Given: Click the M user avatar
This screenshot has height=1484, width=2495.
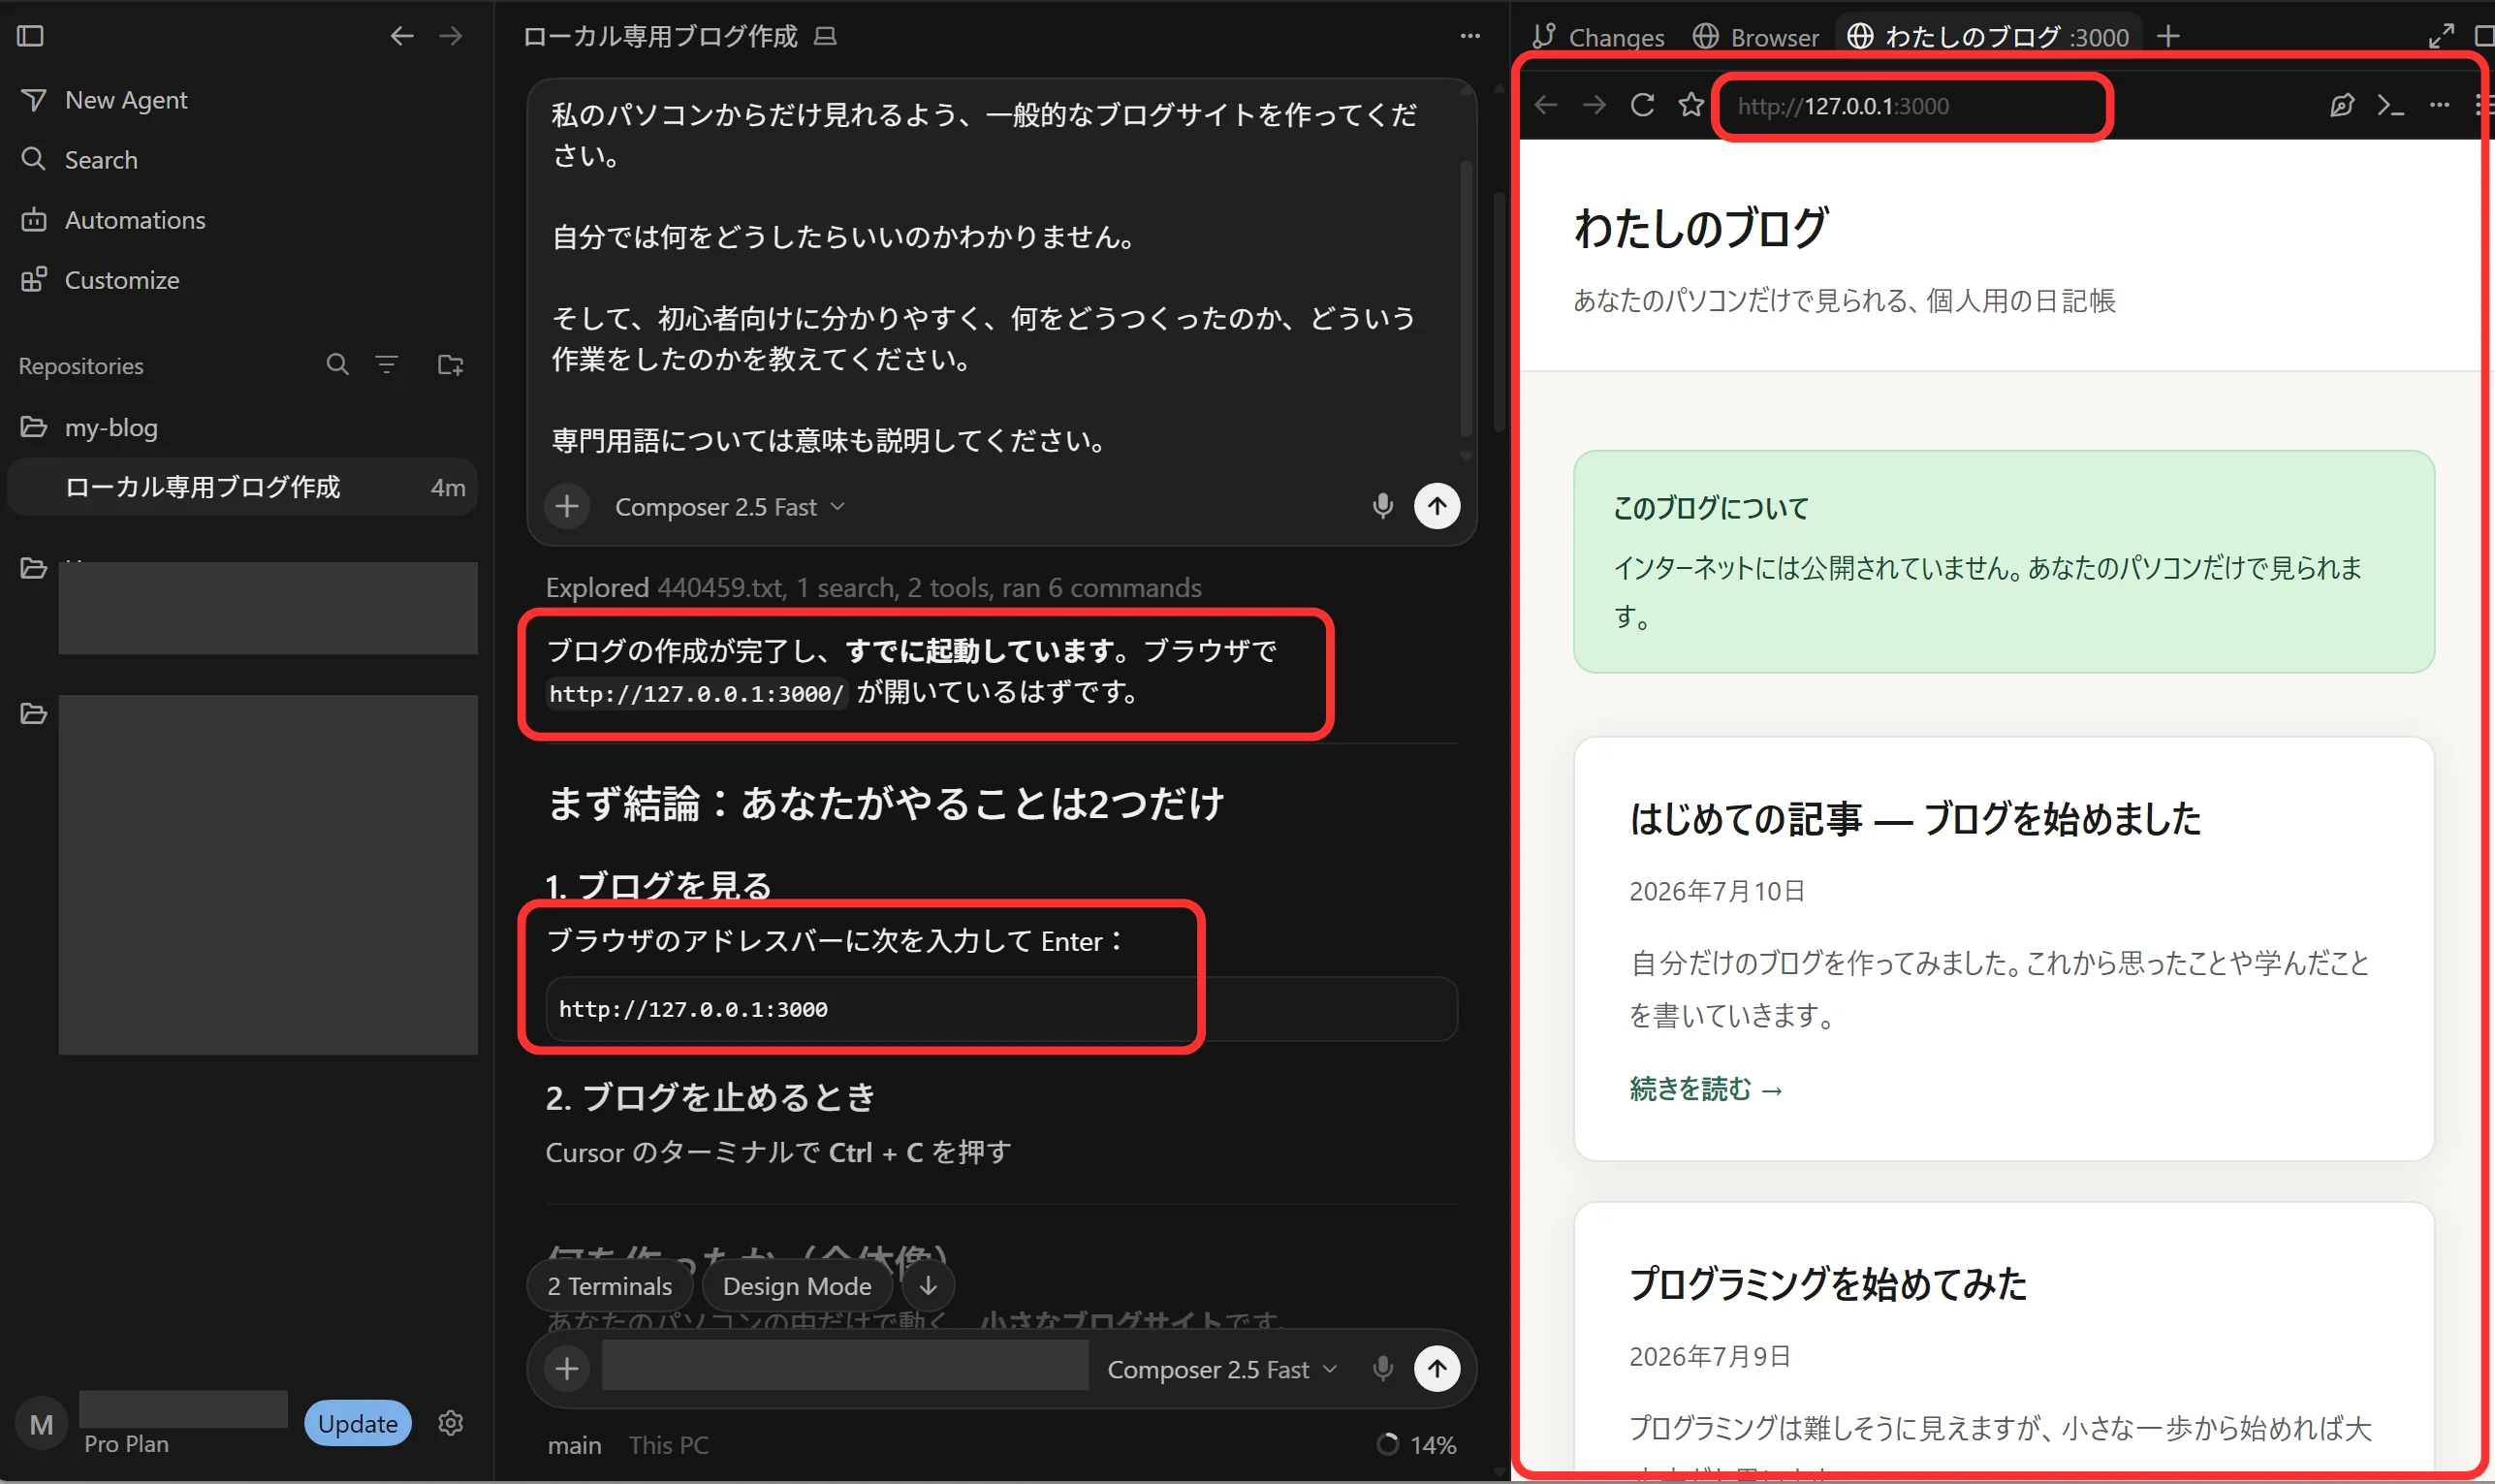Looking at the screenshot, I should coord(41,1424).
